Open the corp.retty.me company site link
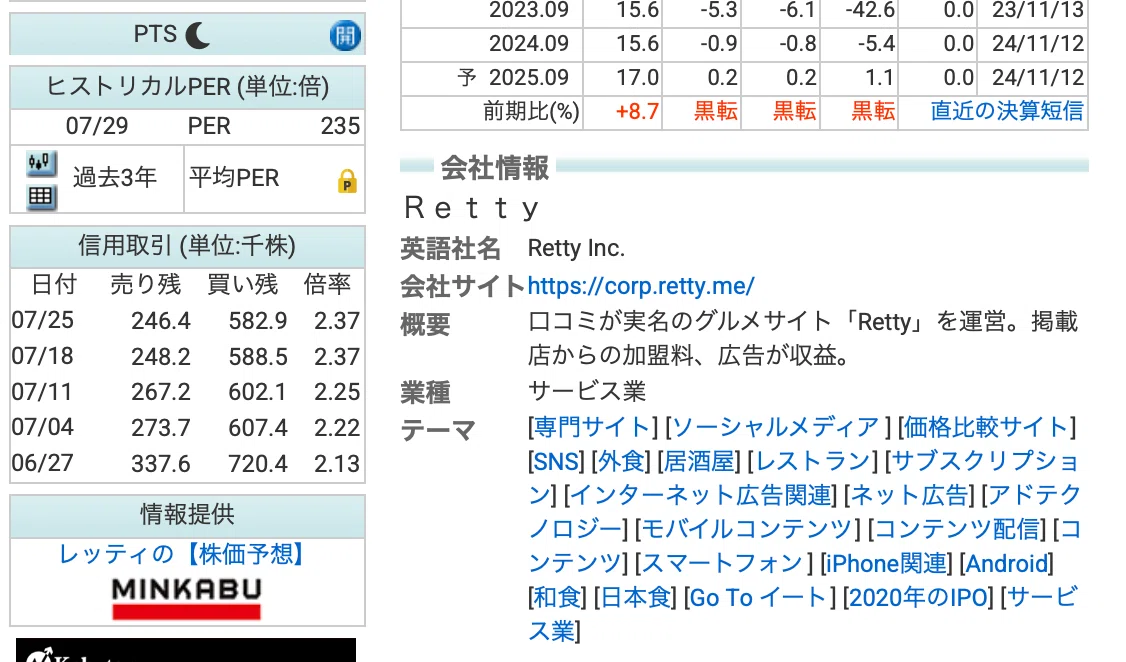 point(641,286)
